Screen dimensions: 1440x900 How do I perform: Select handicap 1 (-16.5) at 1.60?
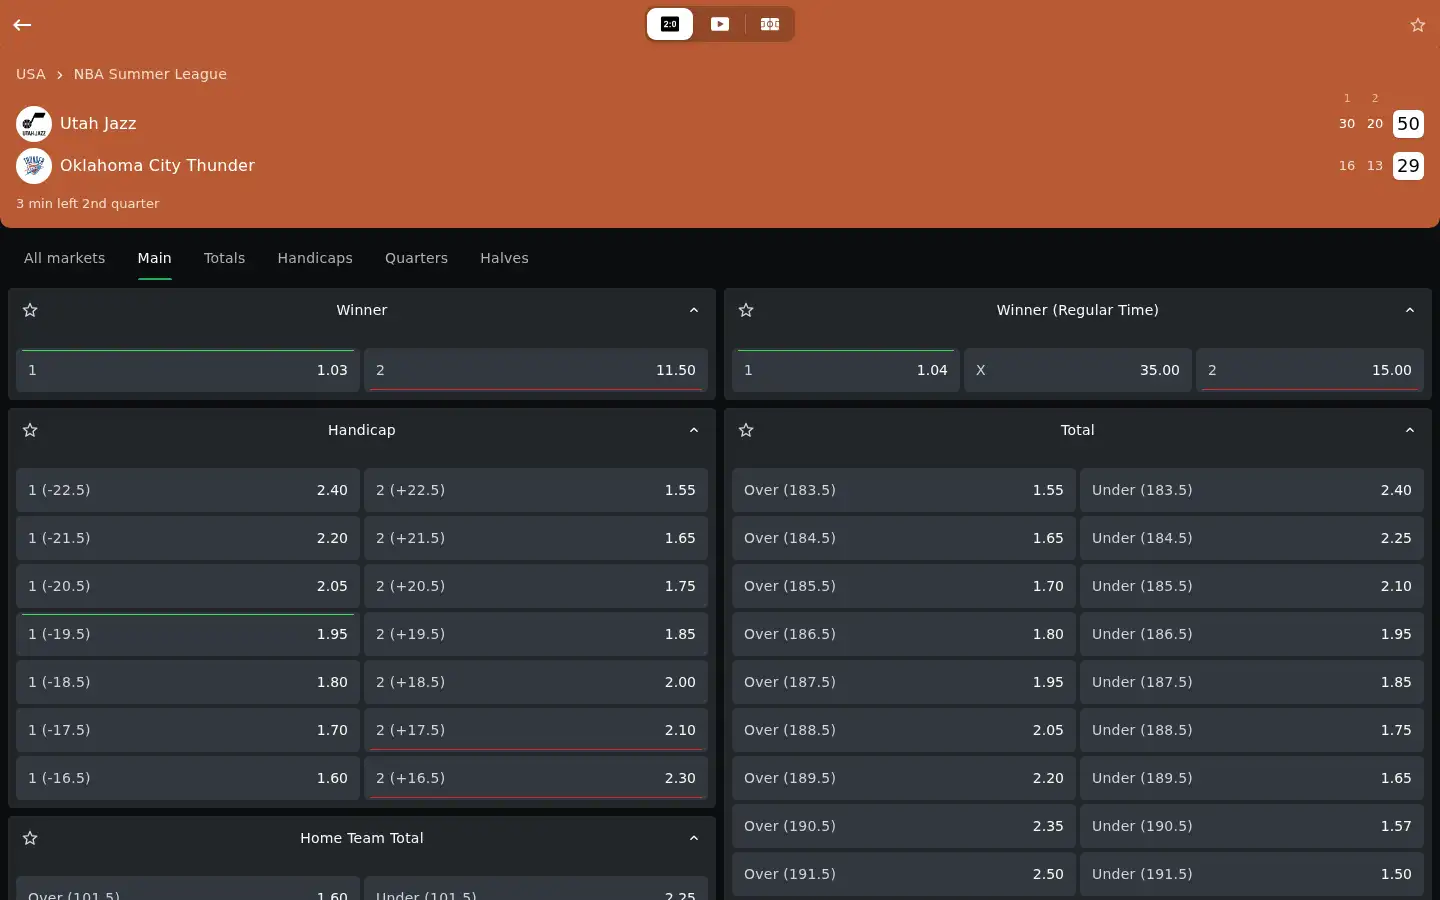point(188,778)
